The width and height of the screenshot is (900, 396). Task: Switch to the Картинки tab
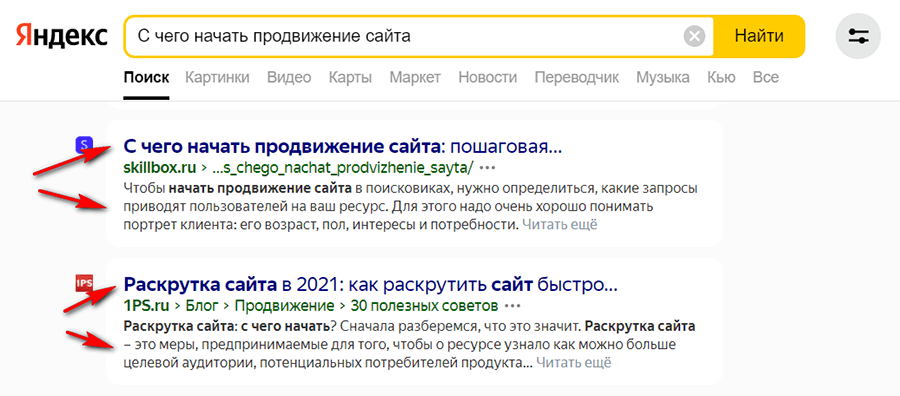point(218,77)
